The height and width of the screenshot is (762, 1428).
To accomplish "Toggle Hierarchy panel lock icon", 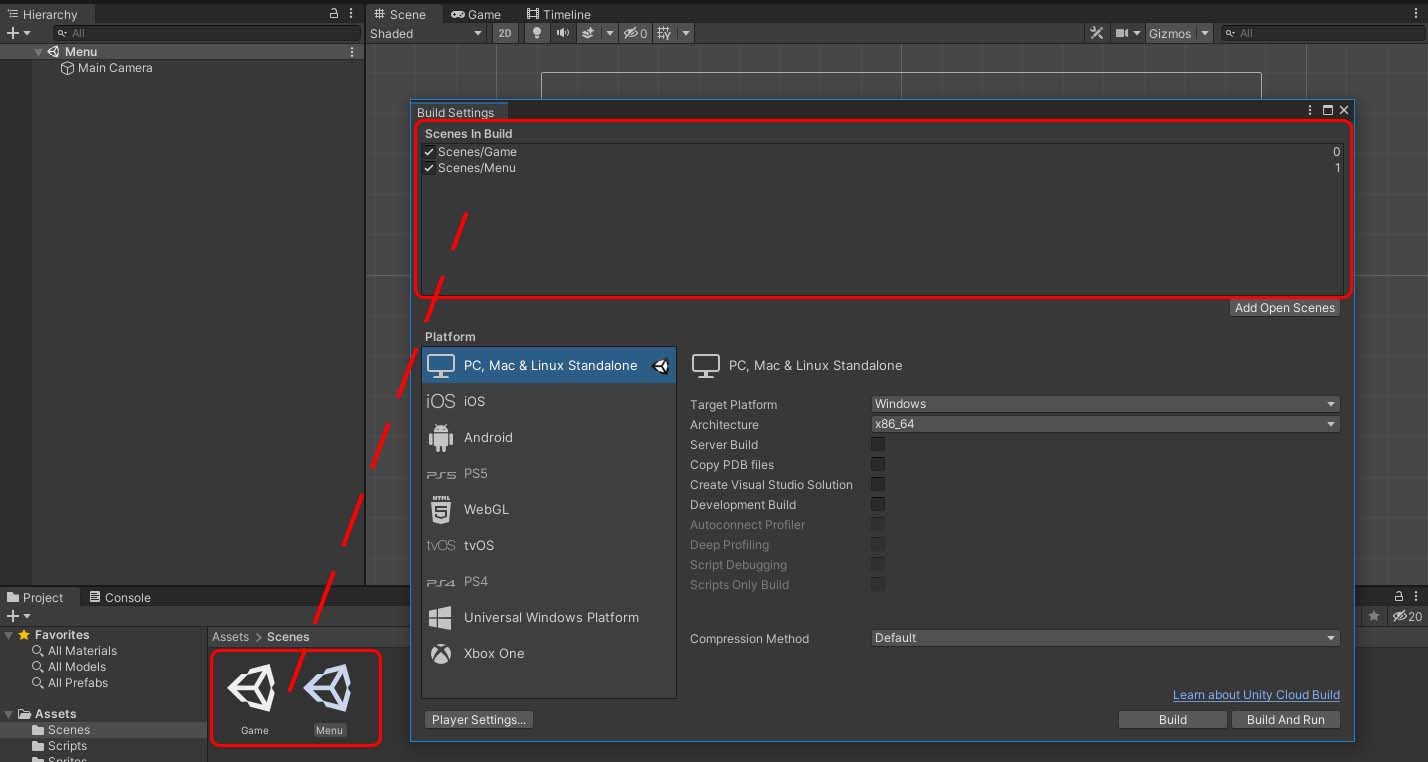I will [x=334, y=14].
